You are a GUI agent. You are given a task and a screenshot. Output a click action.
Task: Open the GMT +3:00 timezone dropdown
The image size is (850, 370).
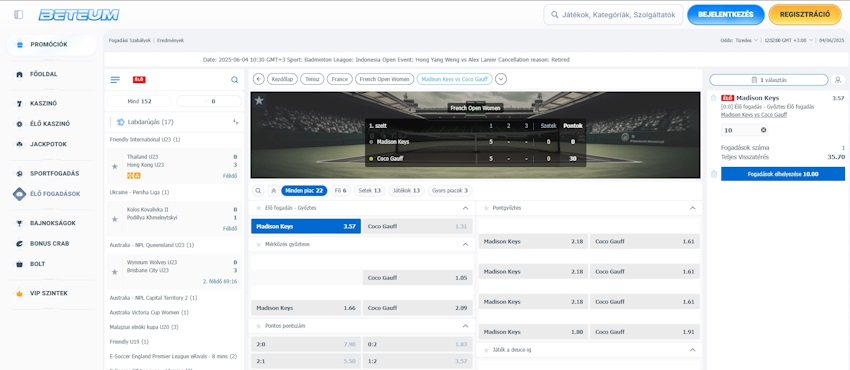(789, 40)
